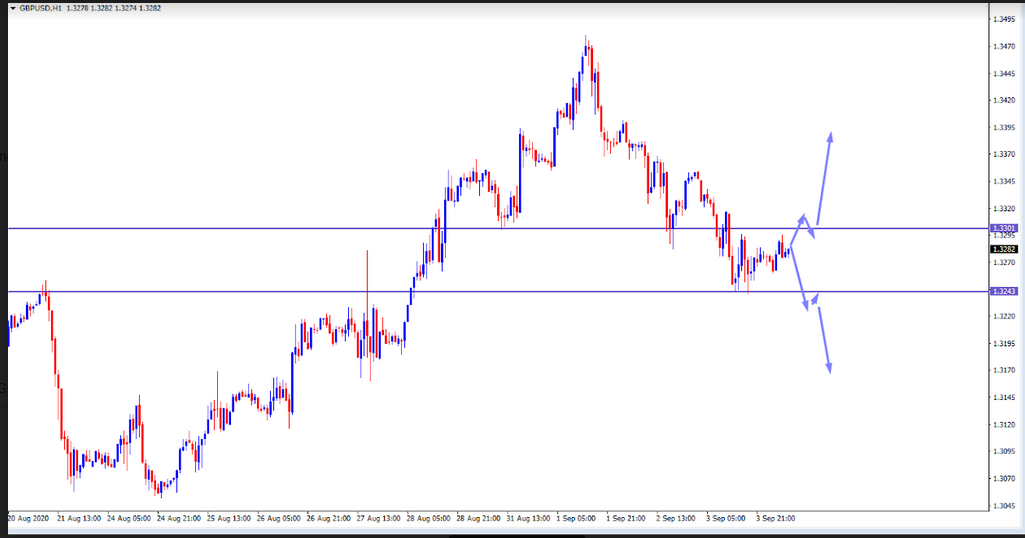Click the 1.3170 price axis label
This screenshot has width=1025, height=538.
pyautogui.click(x=1004, y=370)
